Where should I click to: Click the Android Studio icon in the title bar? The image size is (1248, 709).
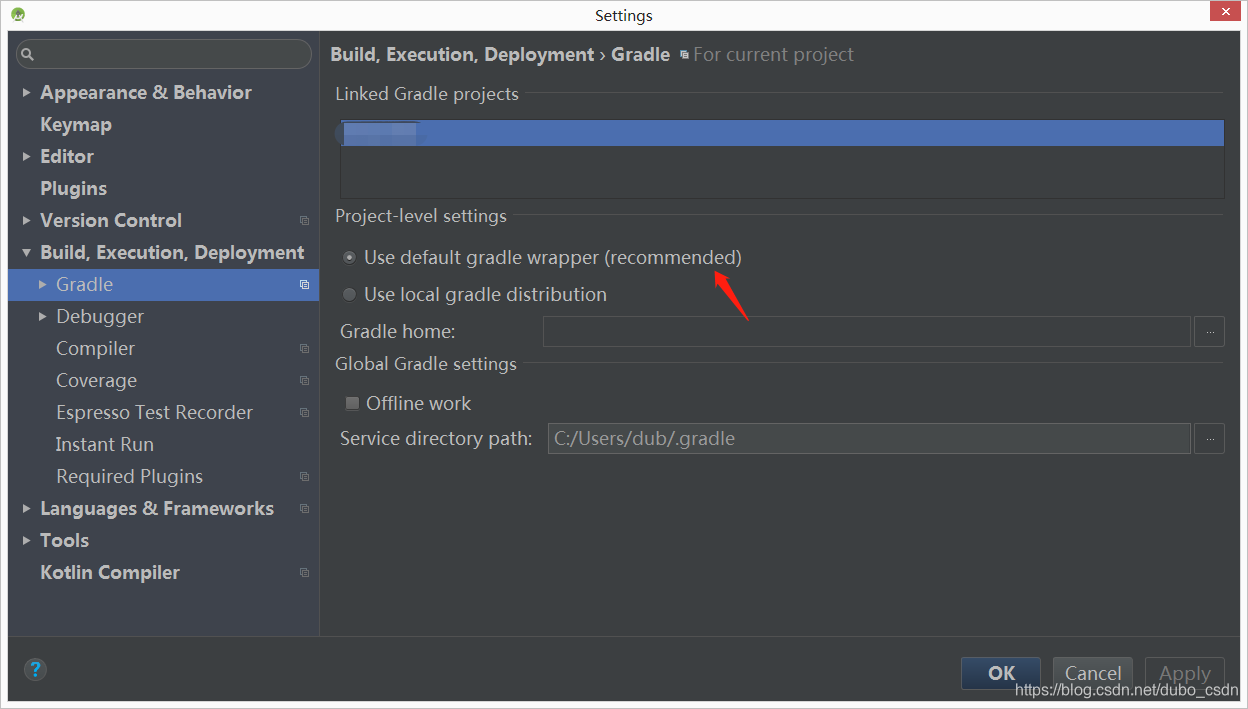[18, 15]
